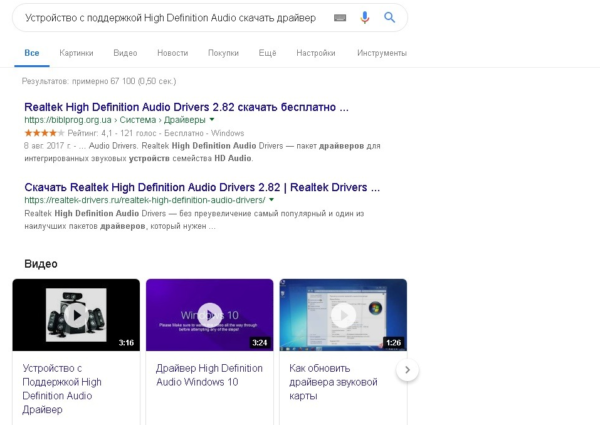600x425 pixels.
Task: Click the realtek-drivers.ru URL link
Action: tap(145, 200)
